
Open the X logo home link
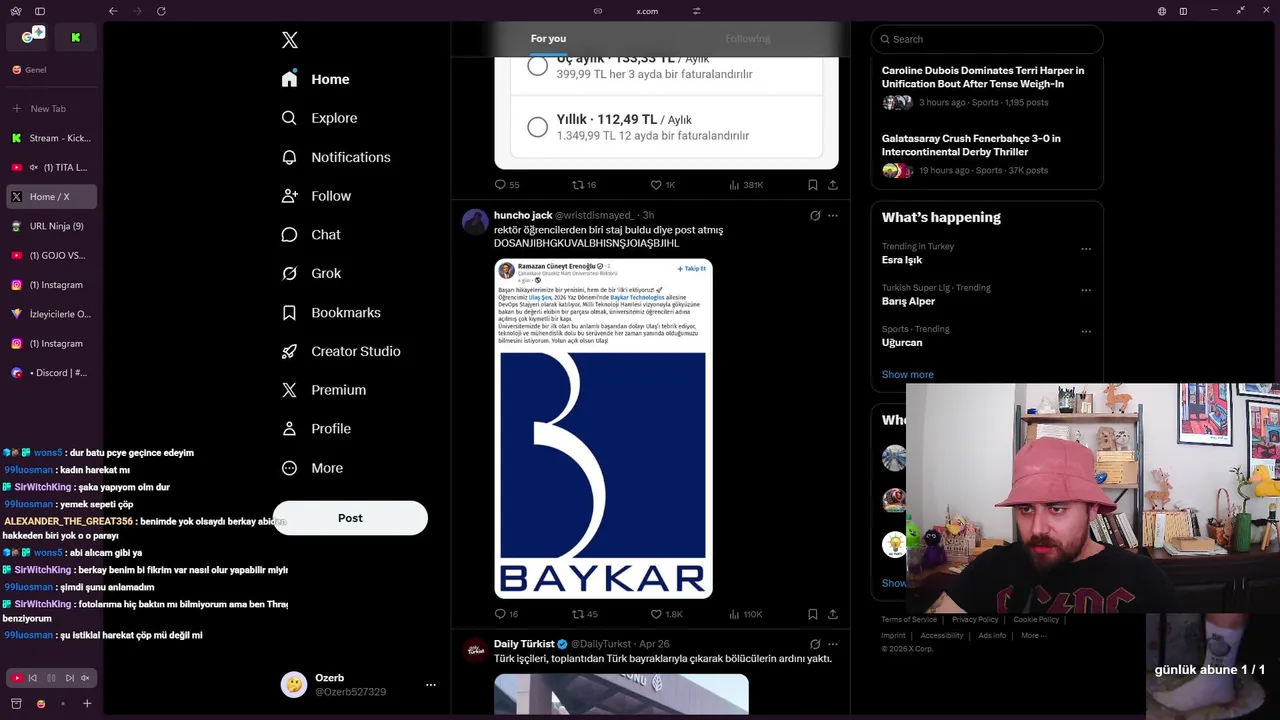tap(290, 40)
